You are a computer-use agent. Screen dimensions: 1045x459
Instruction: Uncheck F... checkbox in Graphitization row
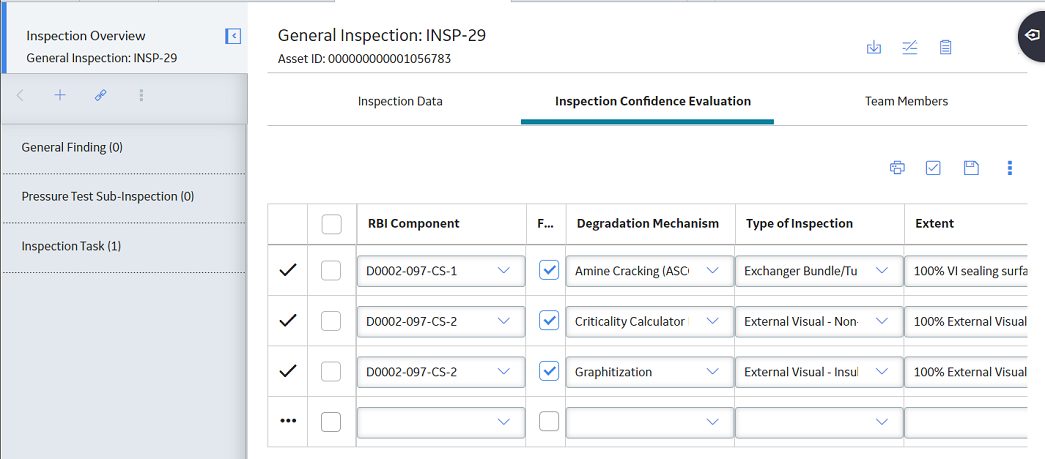548,372
